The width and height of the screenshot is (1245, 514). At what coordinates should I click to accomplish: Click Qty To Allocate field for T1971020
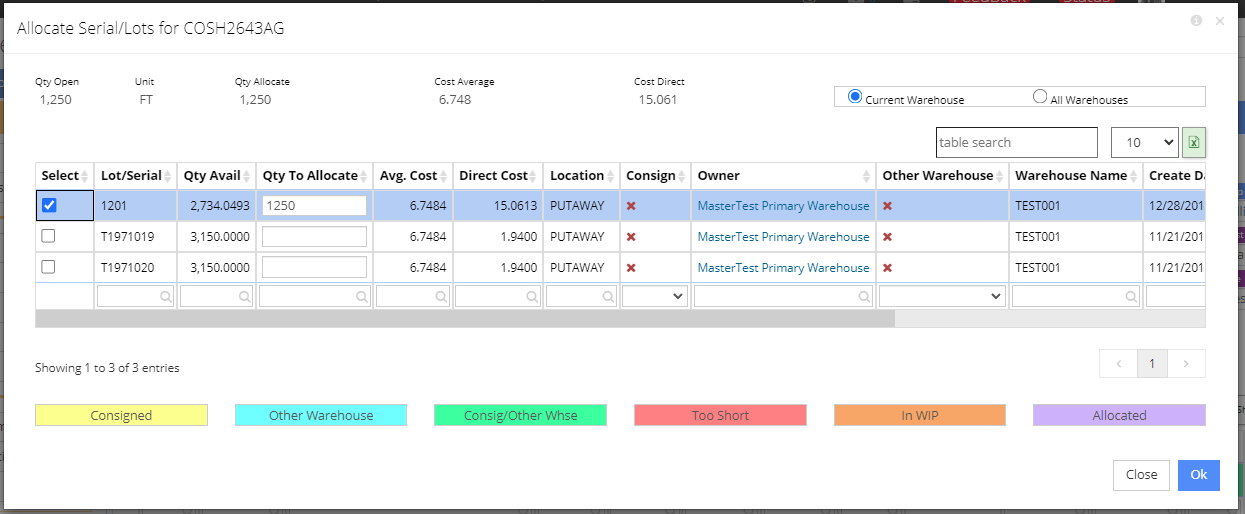pos(315,268)
